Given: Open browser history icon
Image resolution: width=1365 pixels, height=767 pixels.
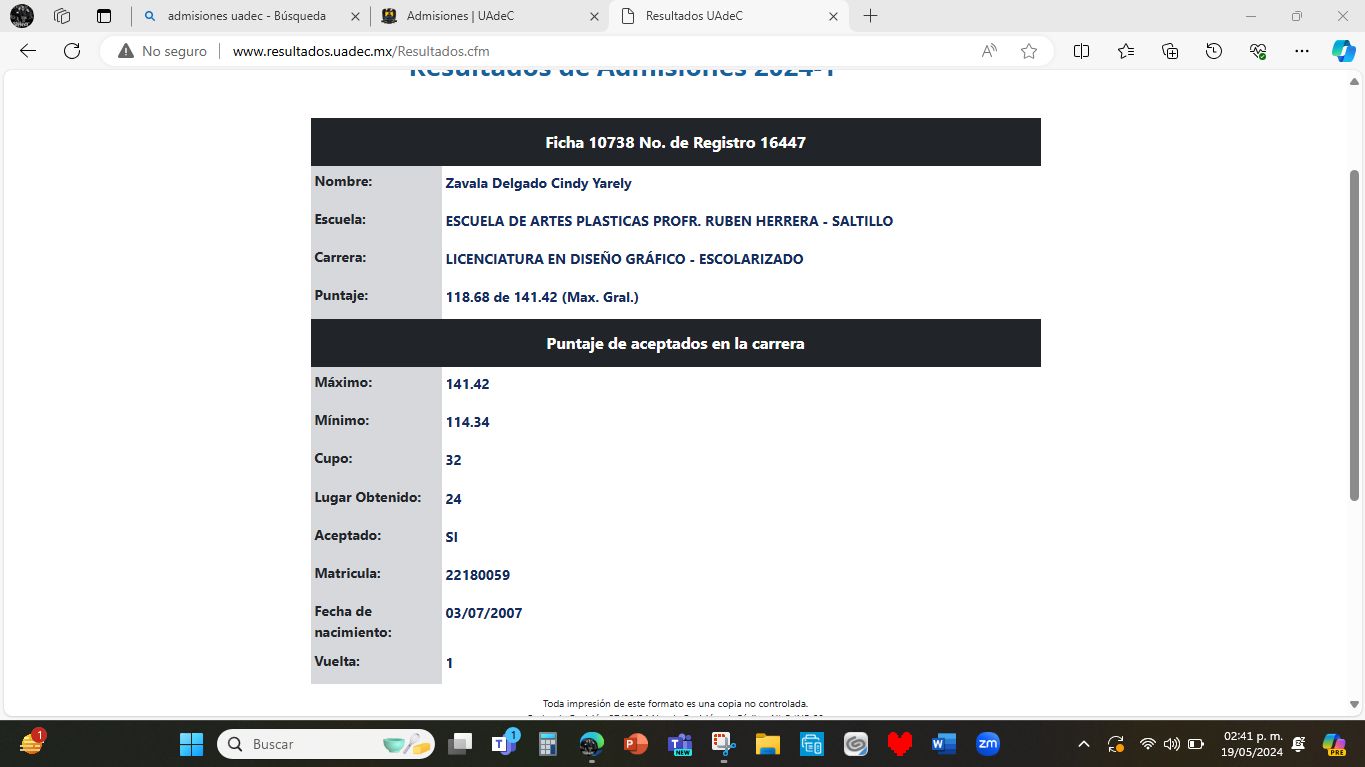Looking at the screenshot, I should pyautogui.click(x=1214, y=51).
